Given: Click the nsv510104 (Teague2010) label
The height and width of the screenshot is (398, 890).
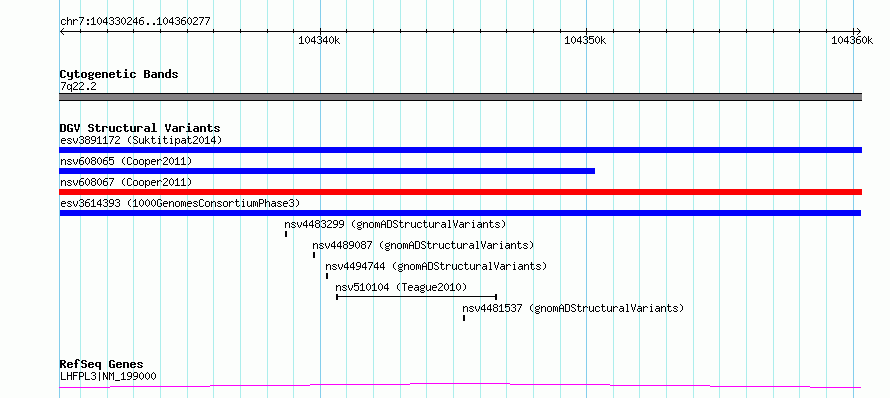Looking at the screenshot, I should click(401, 287).
